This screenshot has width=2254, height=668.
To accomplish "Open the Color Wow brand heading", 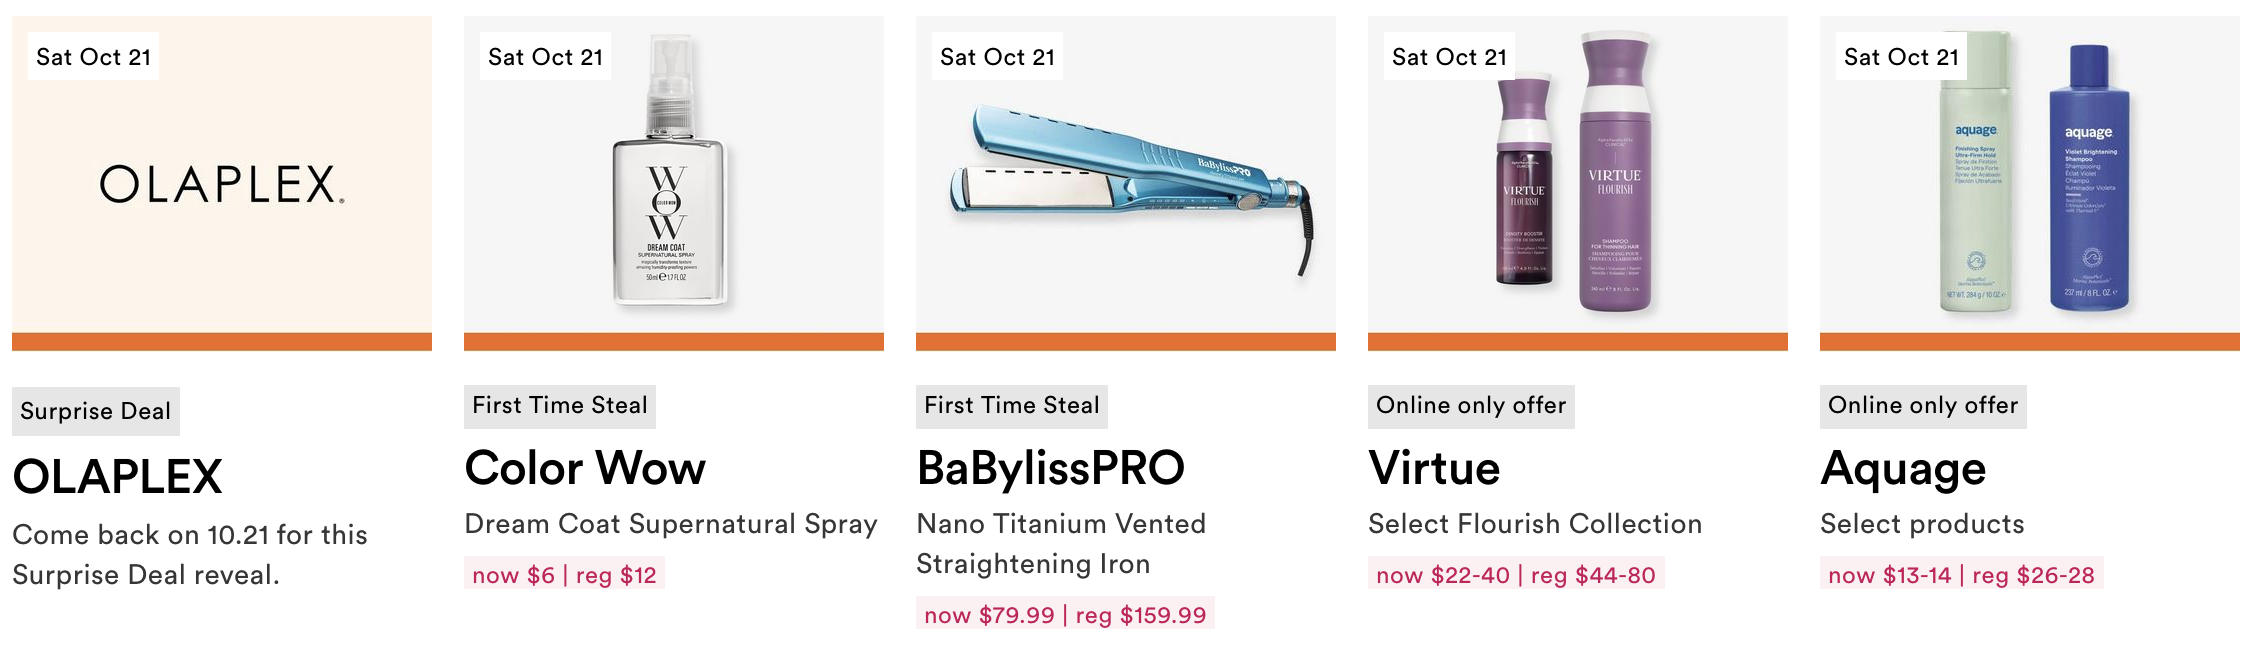I will click(585, 468).
